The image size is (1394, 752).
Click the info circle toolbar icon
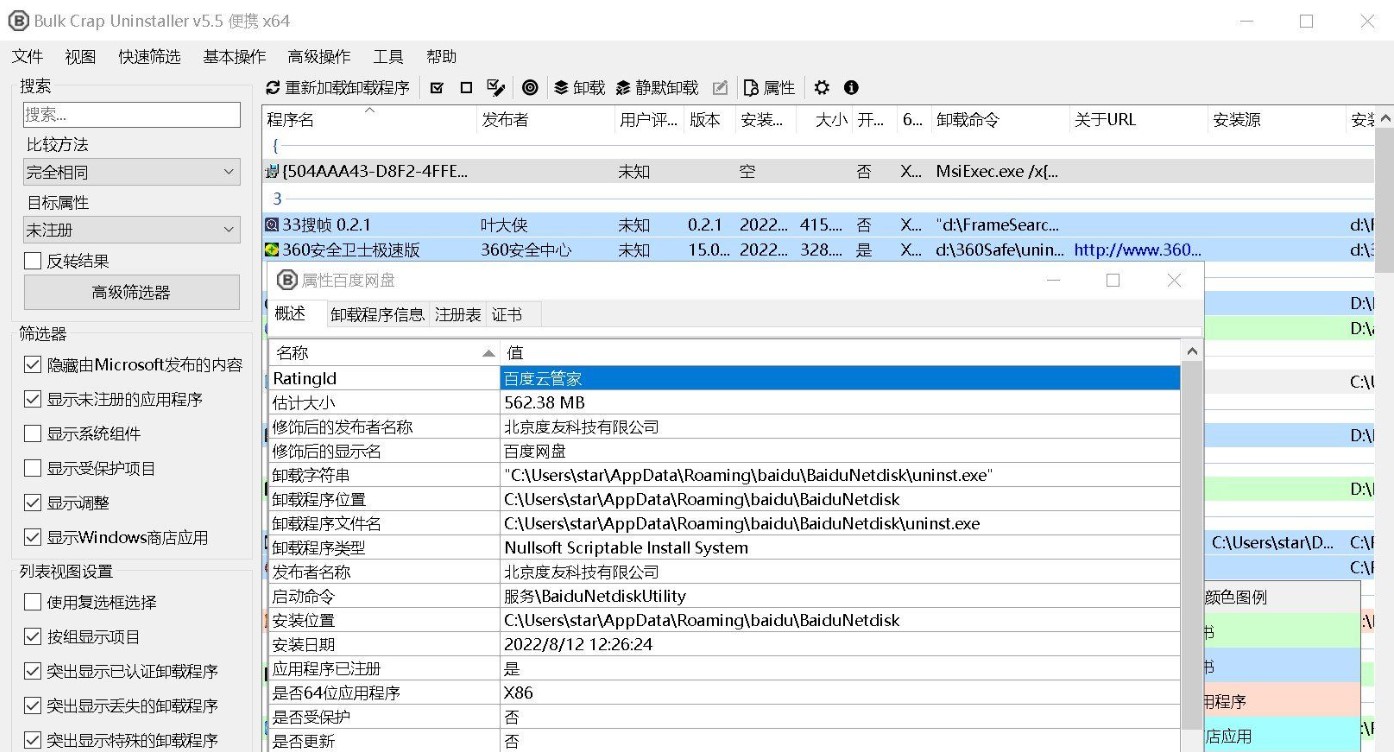coord(851,88)
